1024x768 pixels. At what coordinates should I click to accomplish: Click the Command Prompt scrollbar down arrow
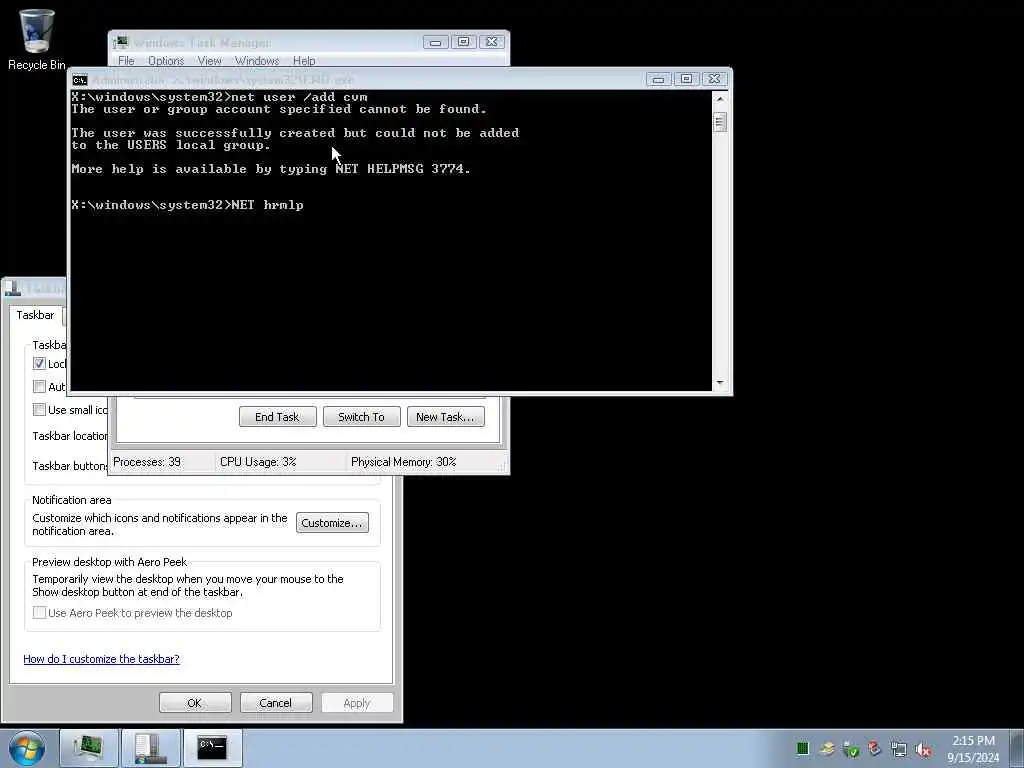pos(720,383)
